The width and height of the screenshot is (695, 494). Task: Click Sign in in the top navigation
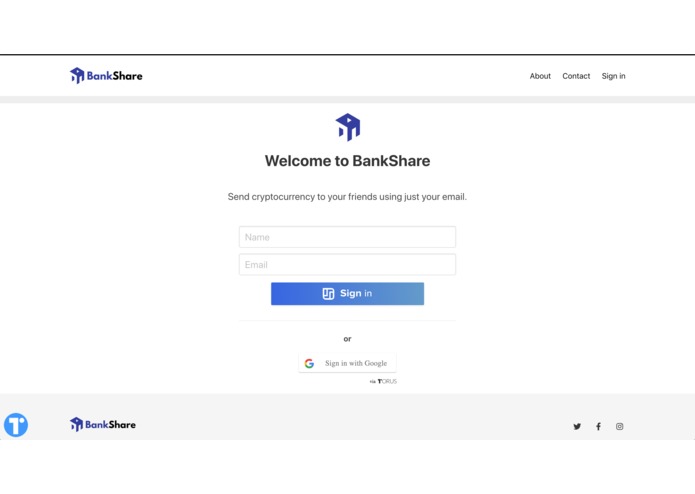click(613, 76)
